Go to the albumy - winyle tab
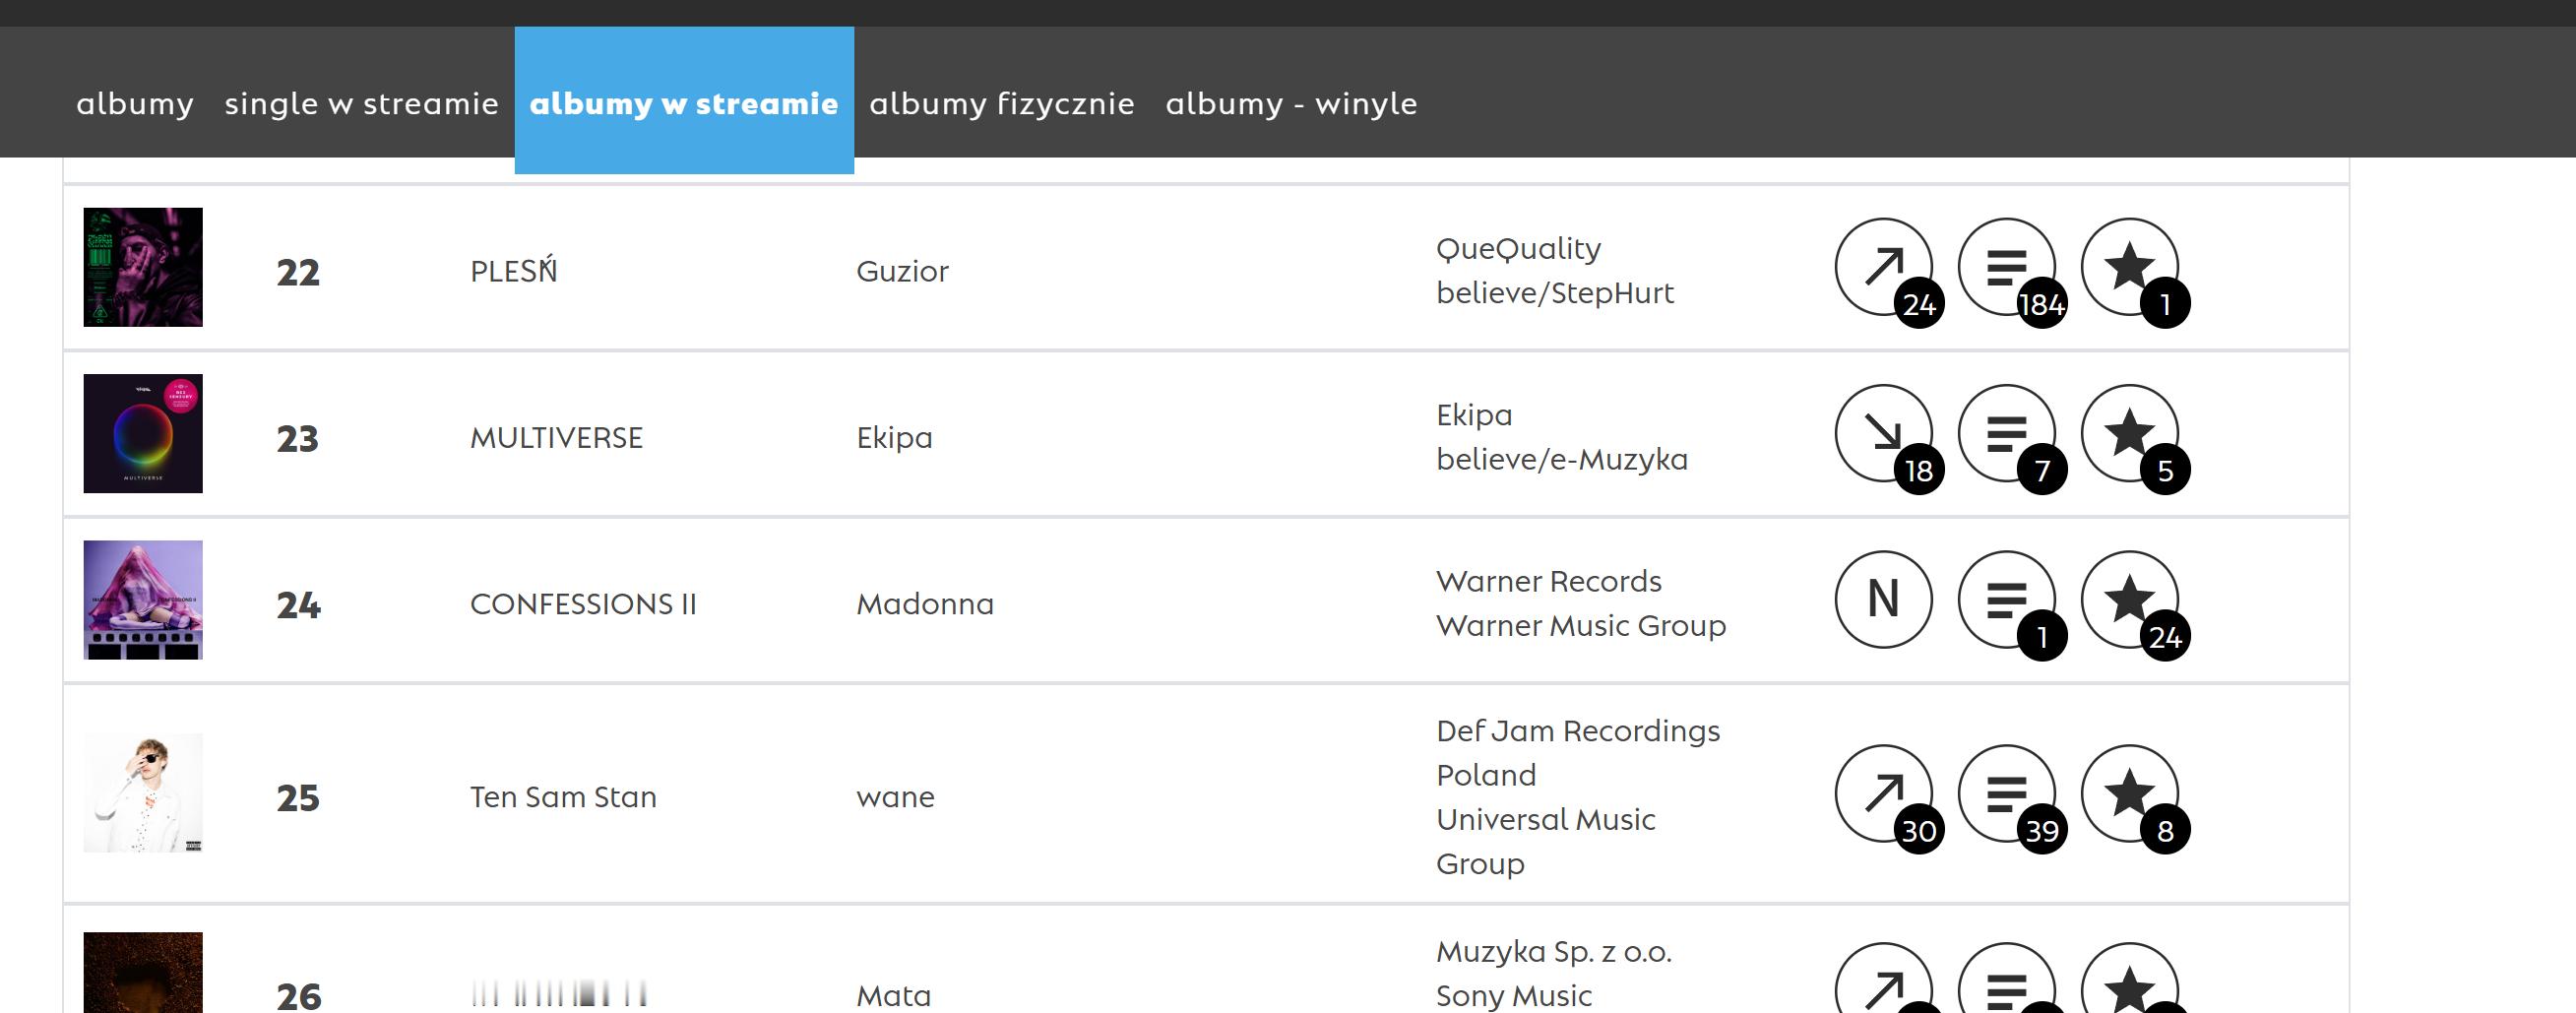Image resolution: width=2576 pixels, height=1013 pixels. pyautogui.click(x=1291, y=103)
